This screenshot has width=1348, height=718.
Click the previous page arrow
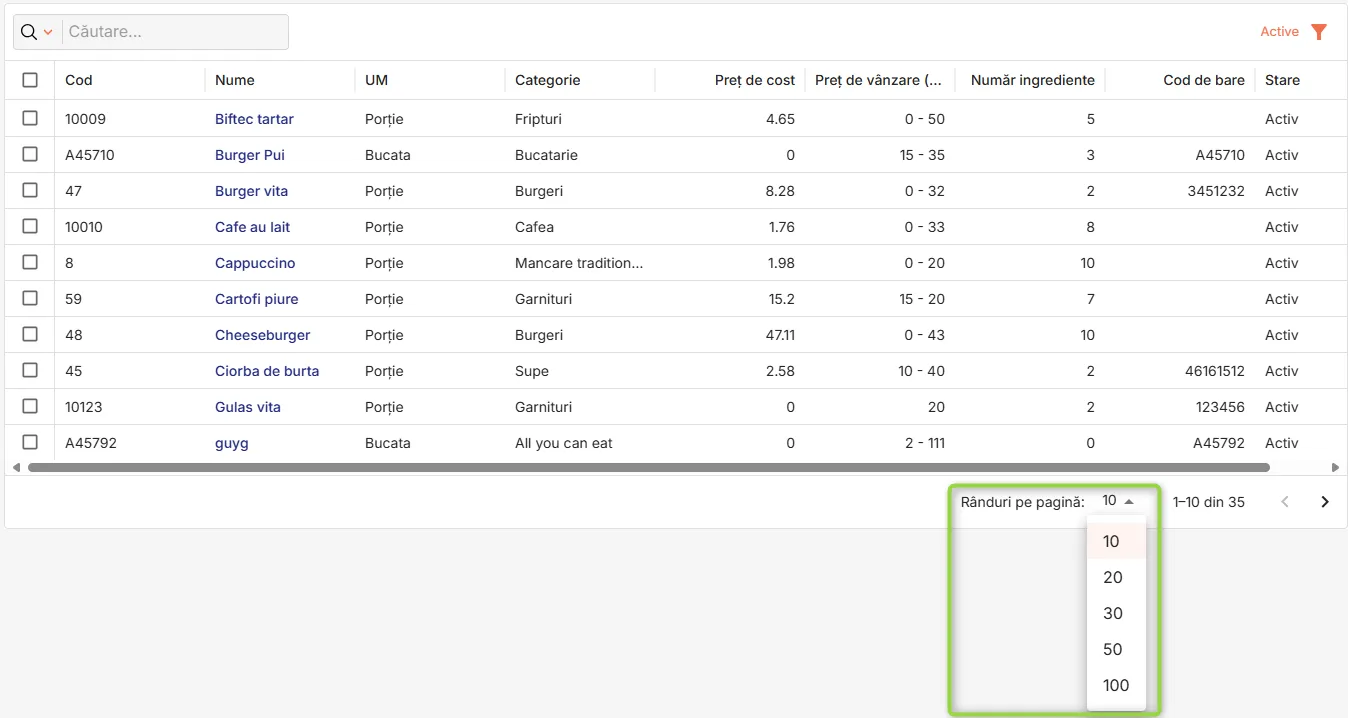[1285, 502]
